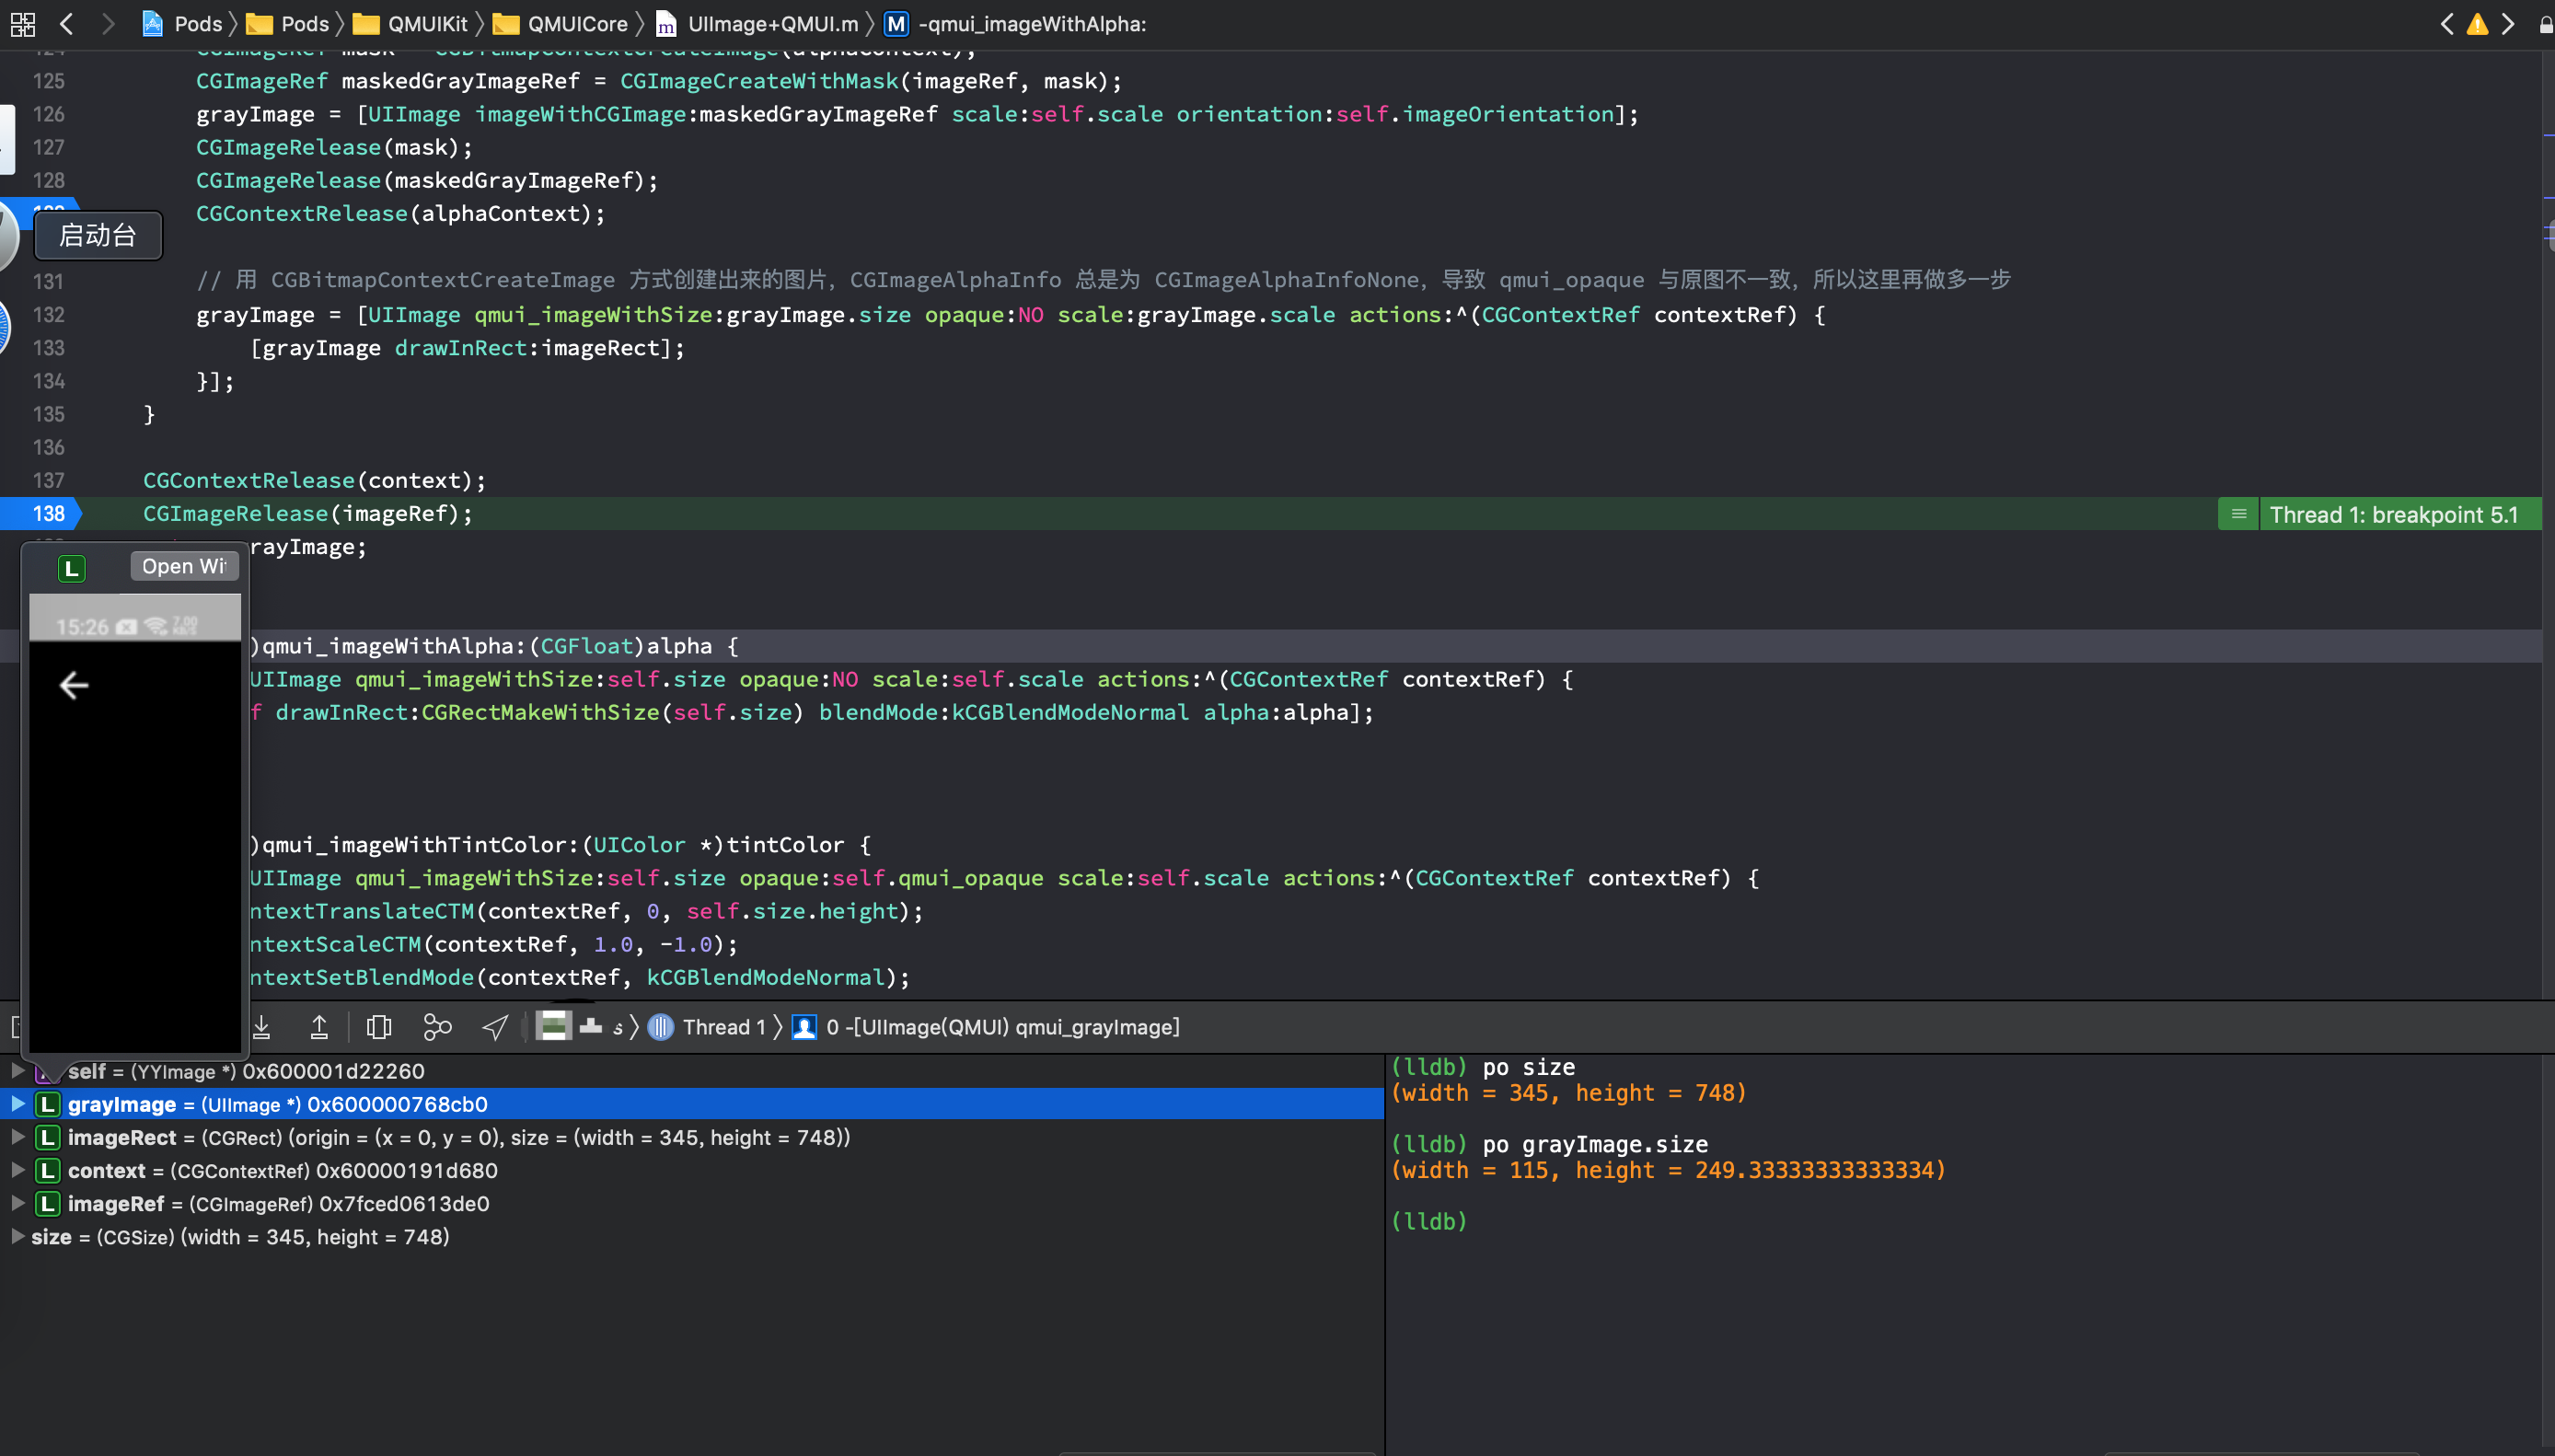Click the Step Out debugger icon

[319, 1027]
